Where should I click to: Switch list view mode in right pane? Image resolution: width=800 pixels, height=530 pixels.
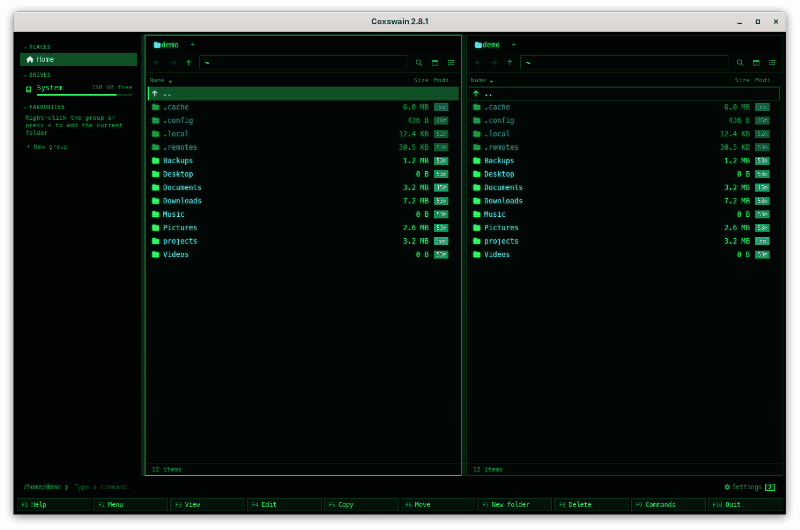[x=772, y=63]
